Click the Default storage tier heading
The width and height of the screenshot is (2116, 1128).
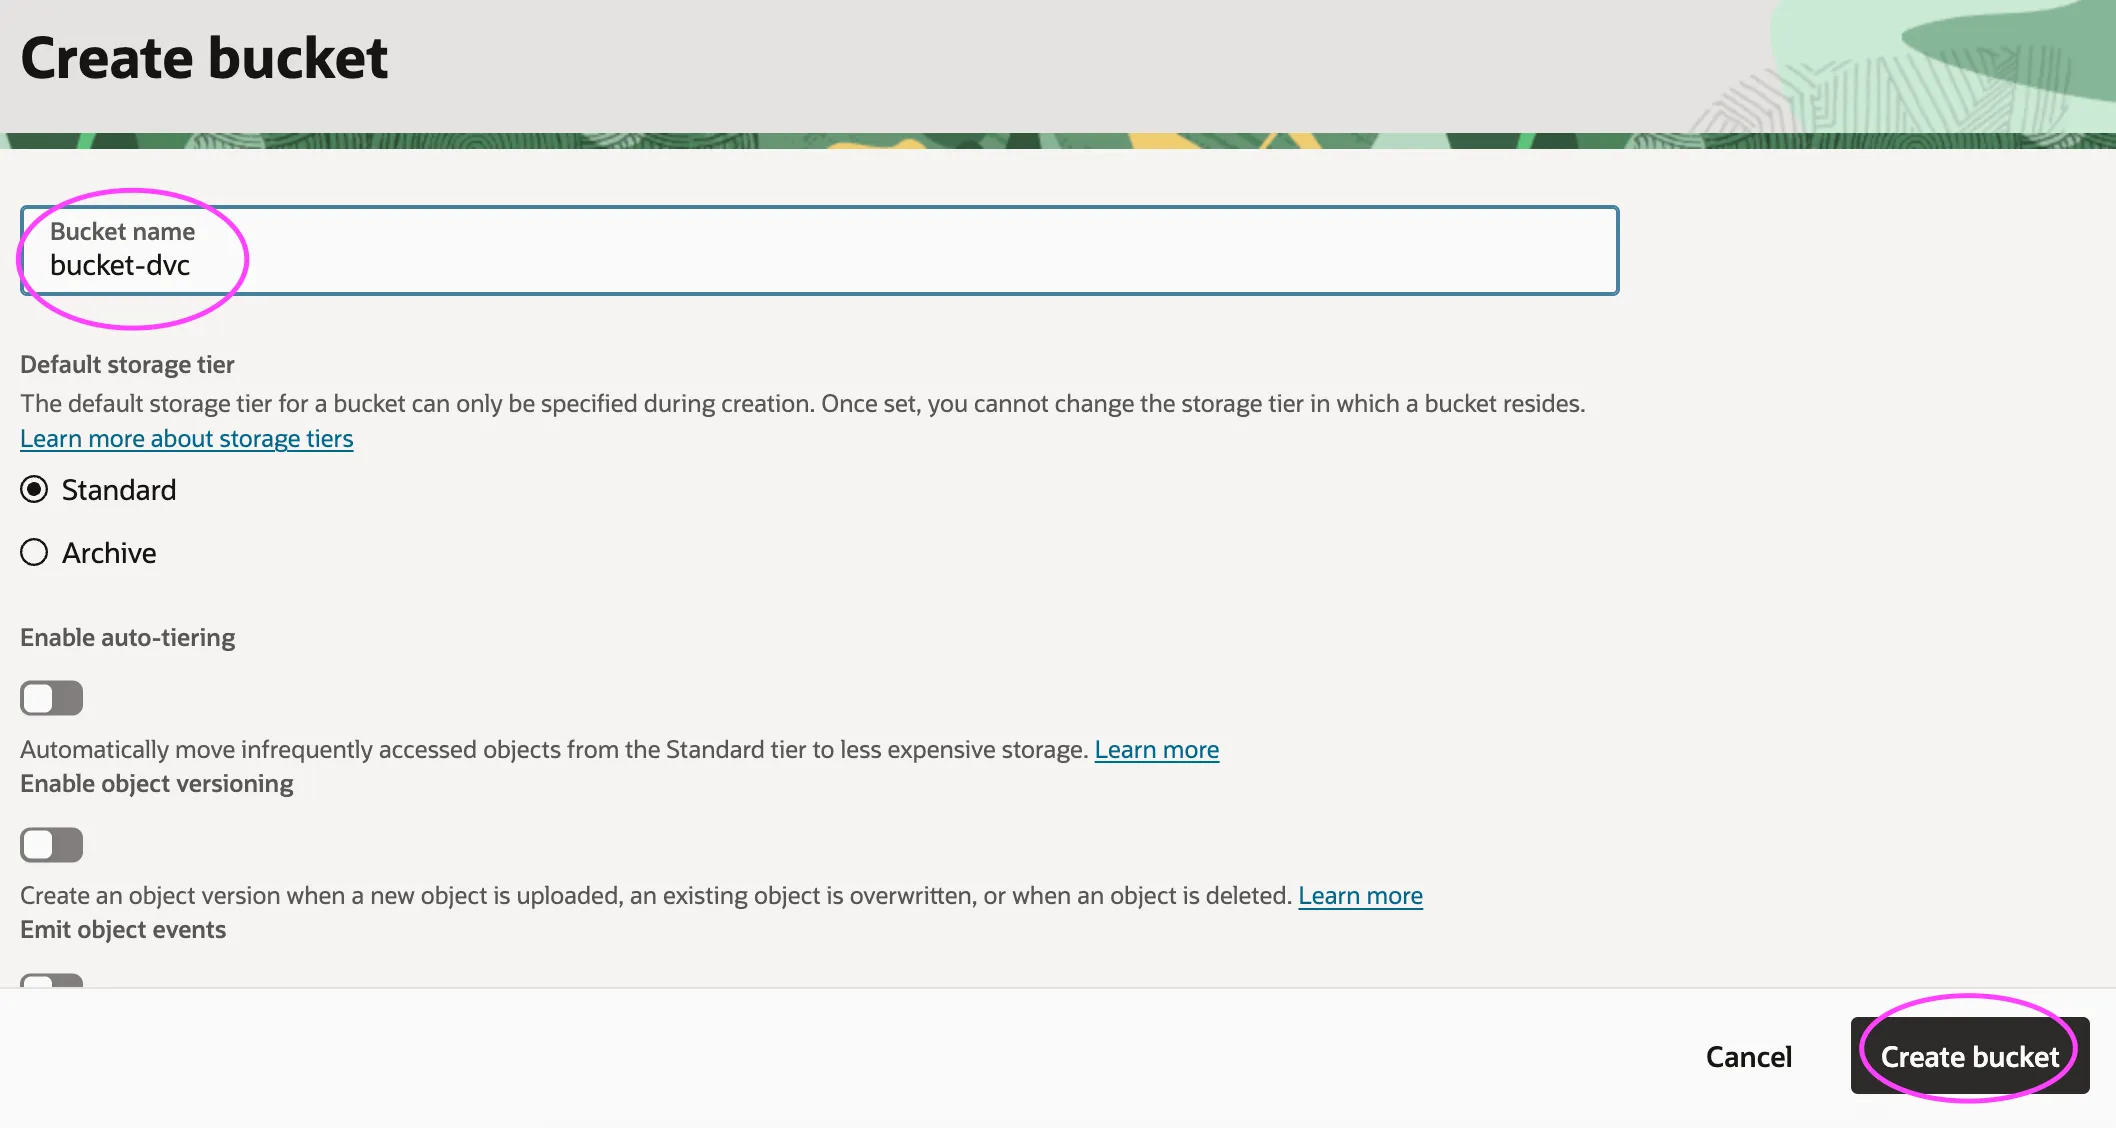pos(127,365)
